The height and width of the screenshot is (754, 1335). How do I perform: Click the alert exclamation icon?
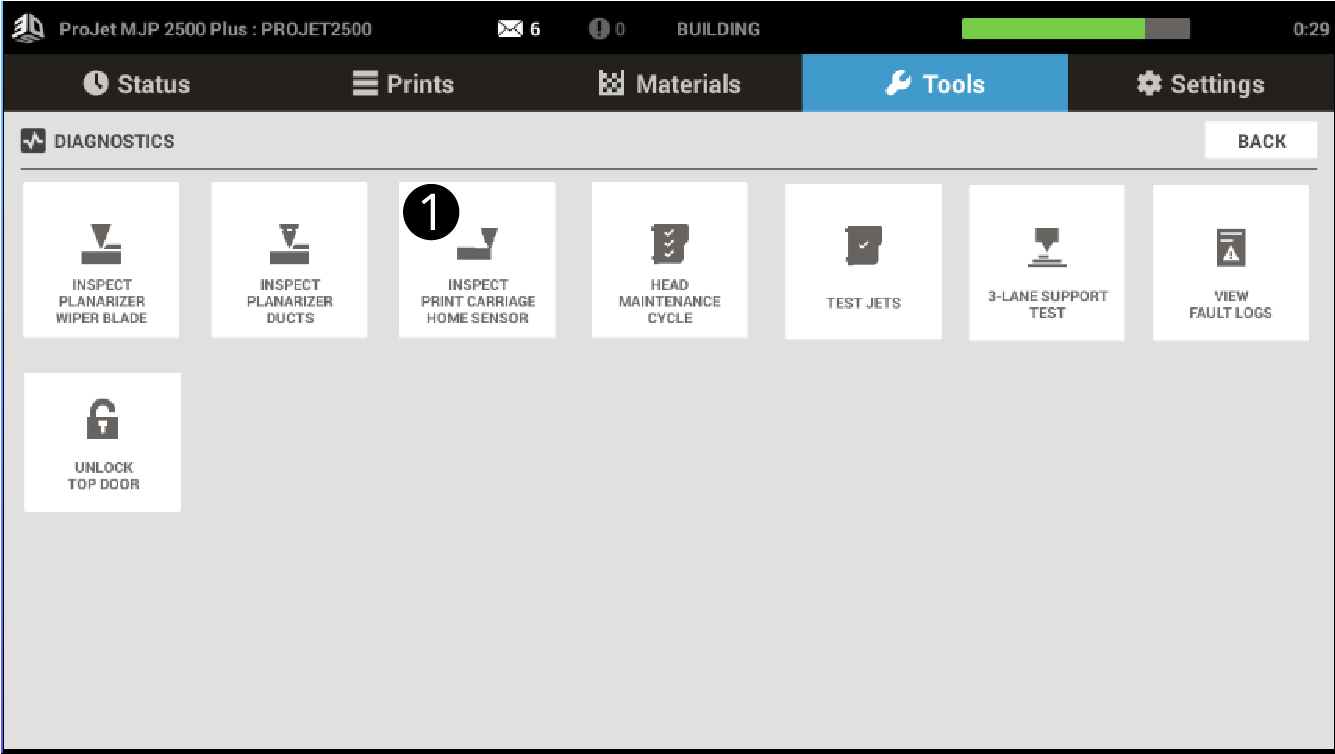point(599,29)
